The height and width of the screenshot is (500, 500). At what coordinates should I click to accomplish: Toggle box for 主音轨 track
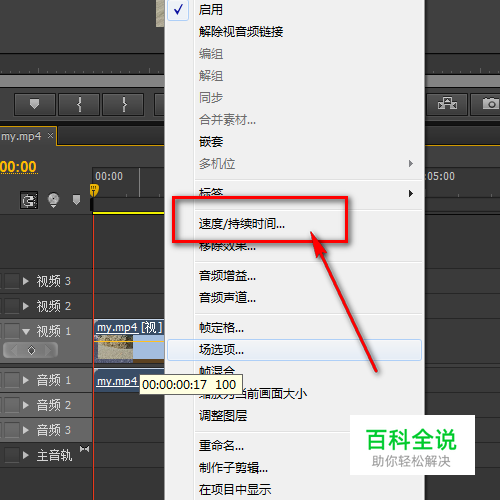coord(12,455)
